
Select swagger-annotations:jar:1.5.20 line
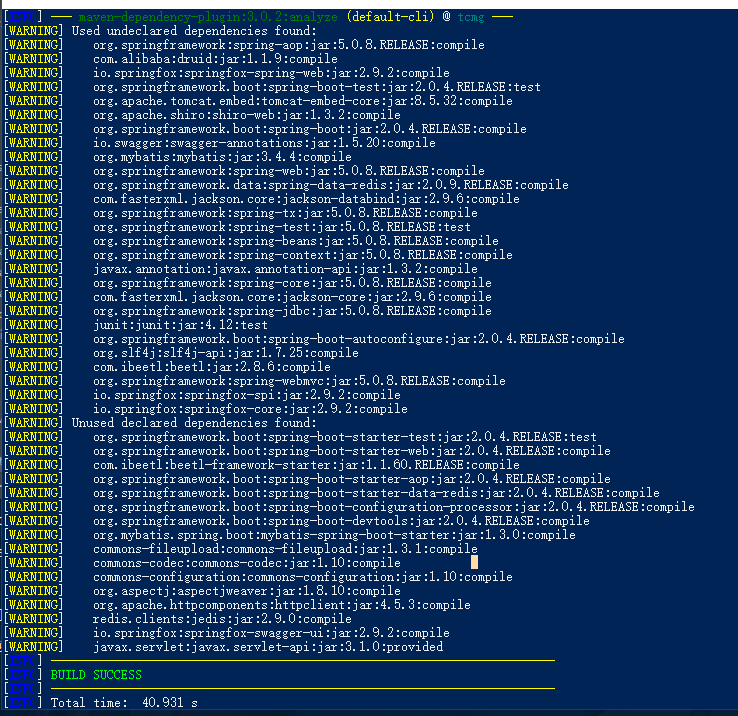(264, 143)
